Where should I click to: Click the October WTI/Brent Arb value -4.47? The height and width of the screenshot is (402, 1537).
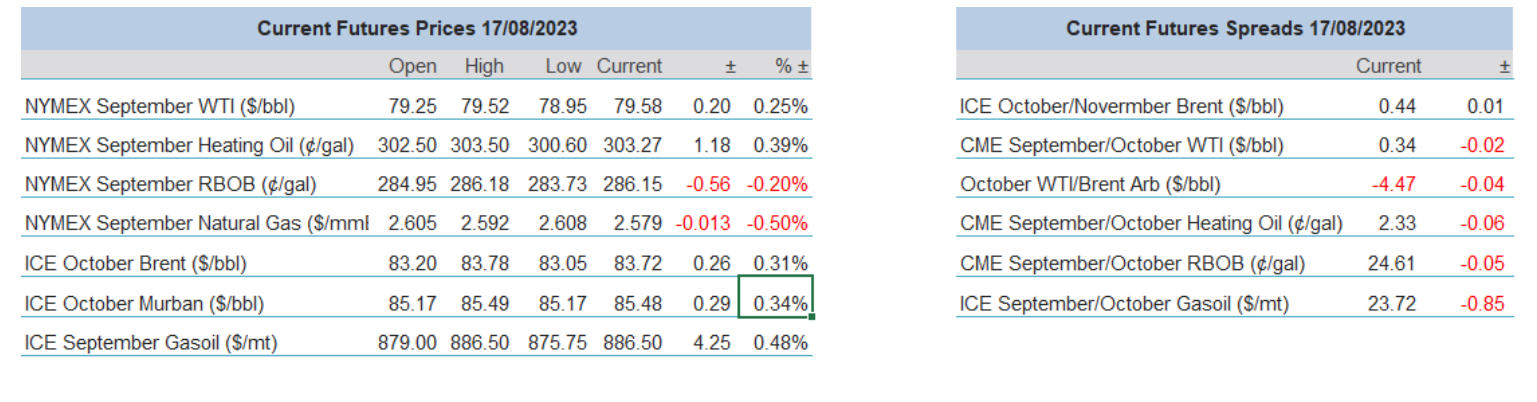point(1391,185)
